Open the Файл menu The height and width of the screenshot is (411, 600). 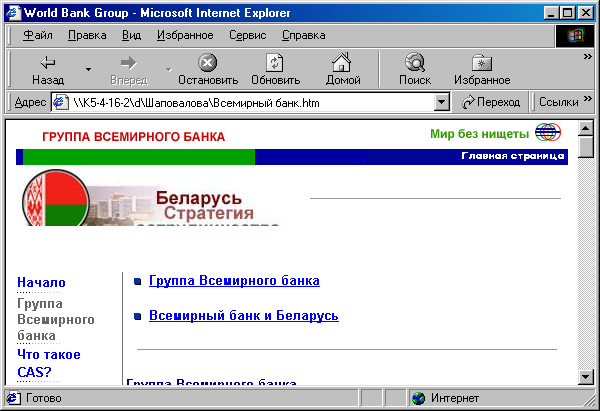tap(38, 35)
